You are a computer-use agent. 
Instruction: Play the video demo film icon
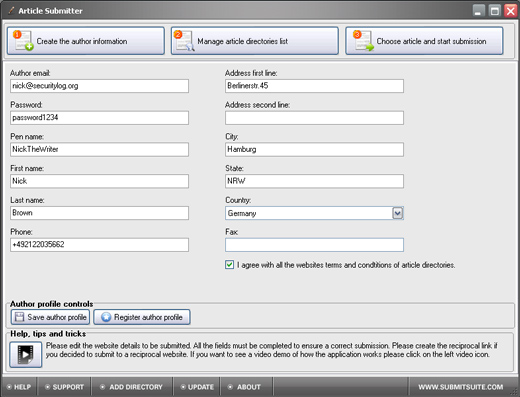(26, 354)
